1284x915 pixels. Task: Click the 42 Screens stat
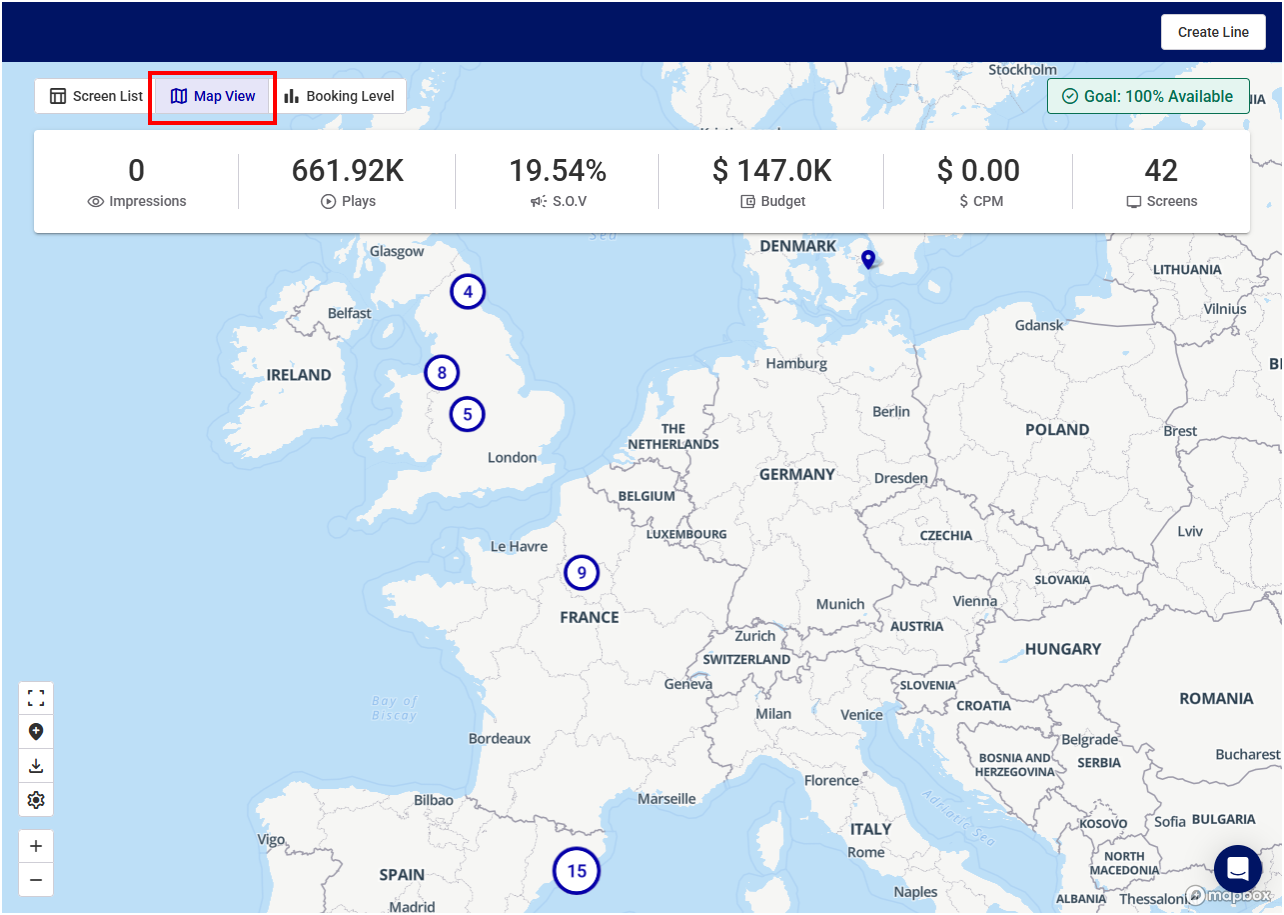[1161, 182]
